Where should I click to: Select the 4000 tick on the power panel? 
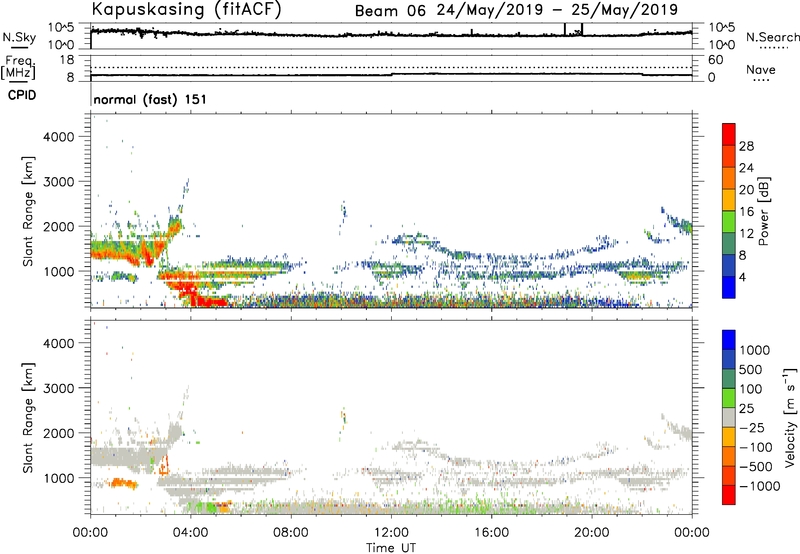point(59,137)
